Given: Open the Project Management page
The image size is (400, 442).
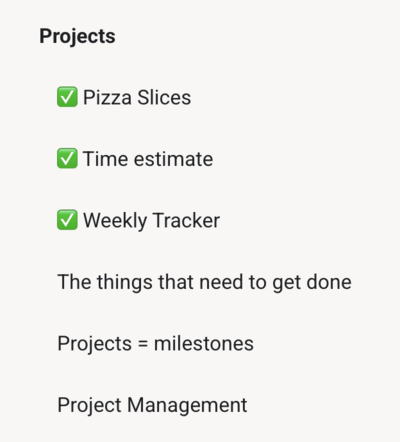Looking at the screenshot, I should (x=152, y=405).
